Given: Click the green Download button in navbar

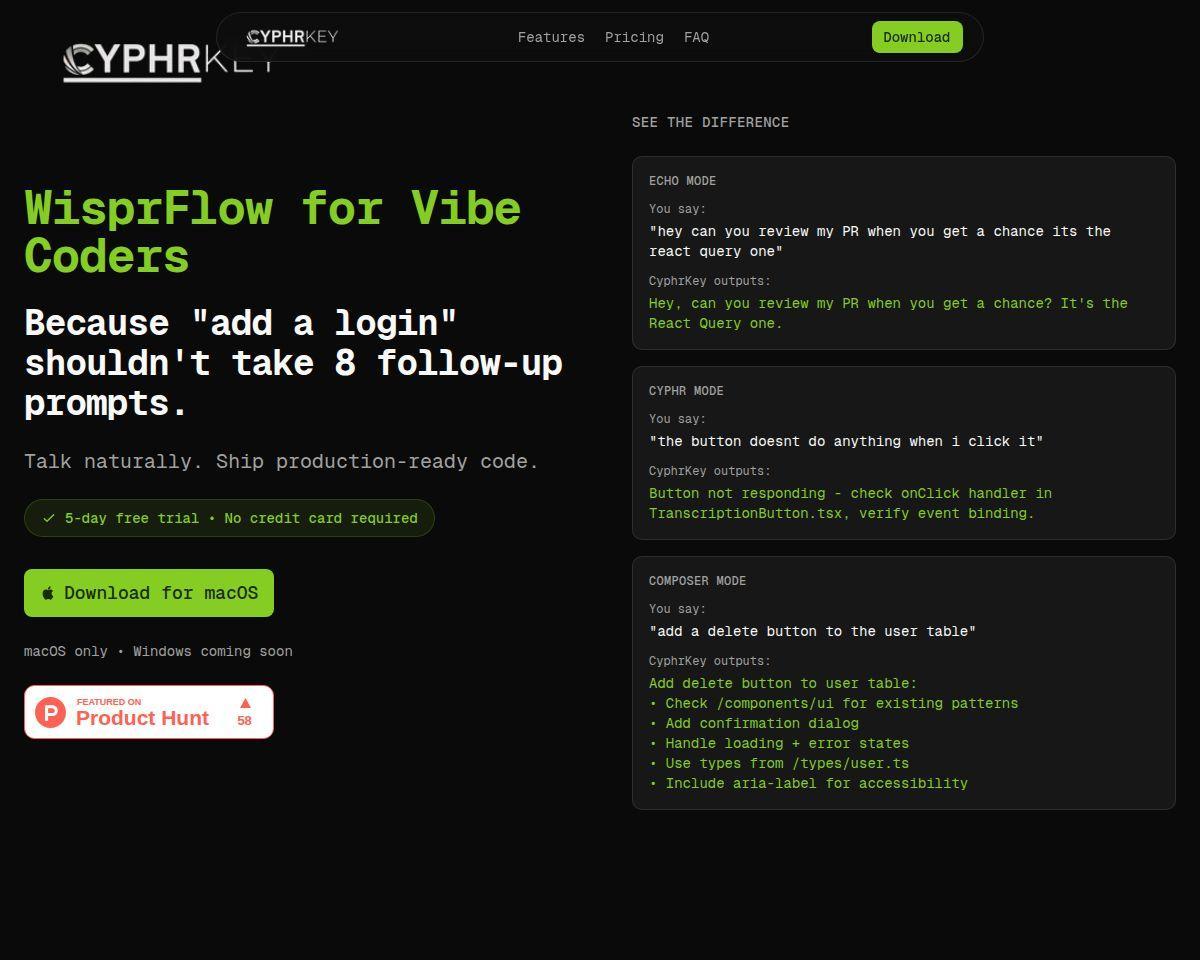Looking at the screenshot, I should coord(917,37).
